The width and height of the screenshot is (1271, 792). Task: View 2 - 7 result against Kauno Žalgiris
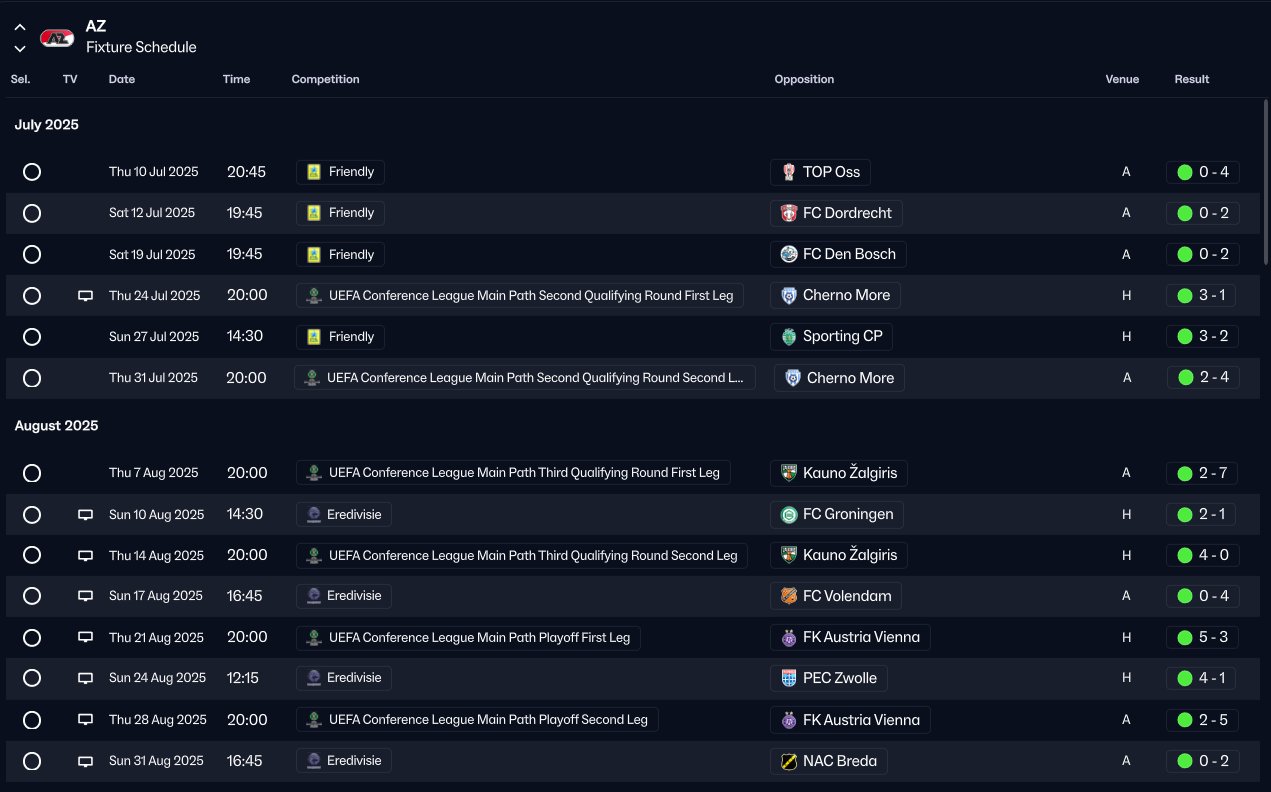click(1203, 473)
